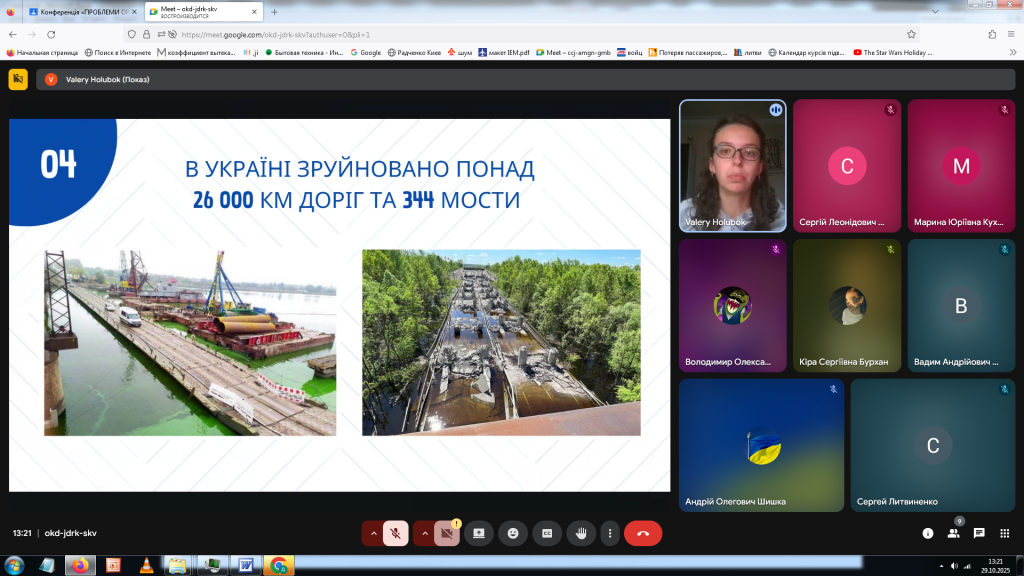Open the three-dot more options menu
The width and height of the screenshot is (1024, 576).
pos(609,533)
